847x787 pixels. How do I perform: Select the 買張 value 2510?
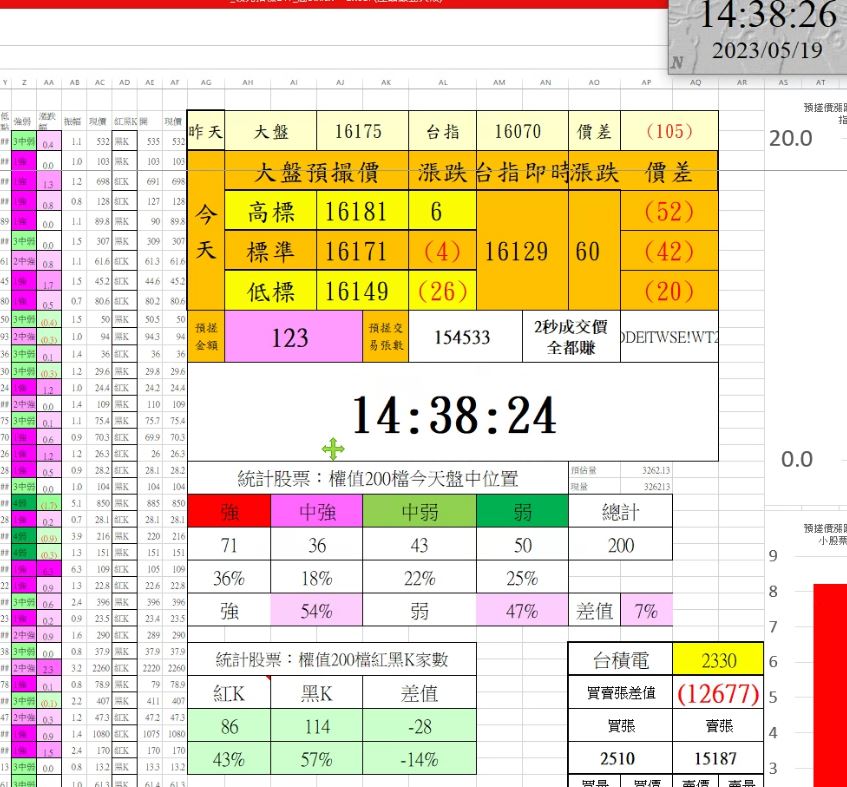(620, 758)
